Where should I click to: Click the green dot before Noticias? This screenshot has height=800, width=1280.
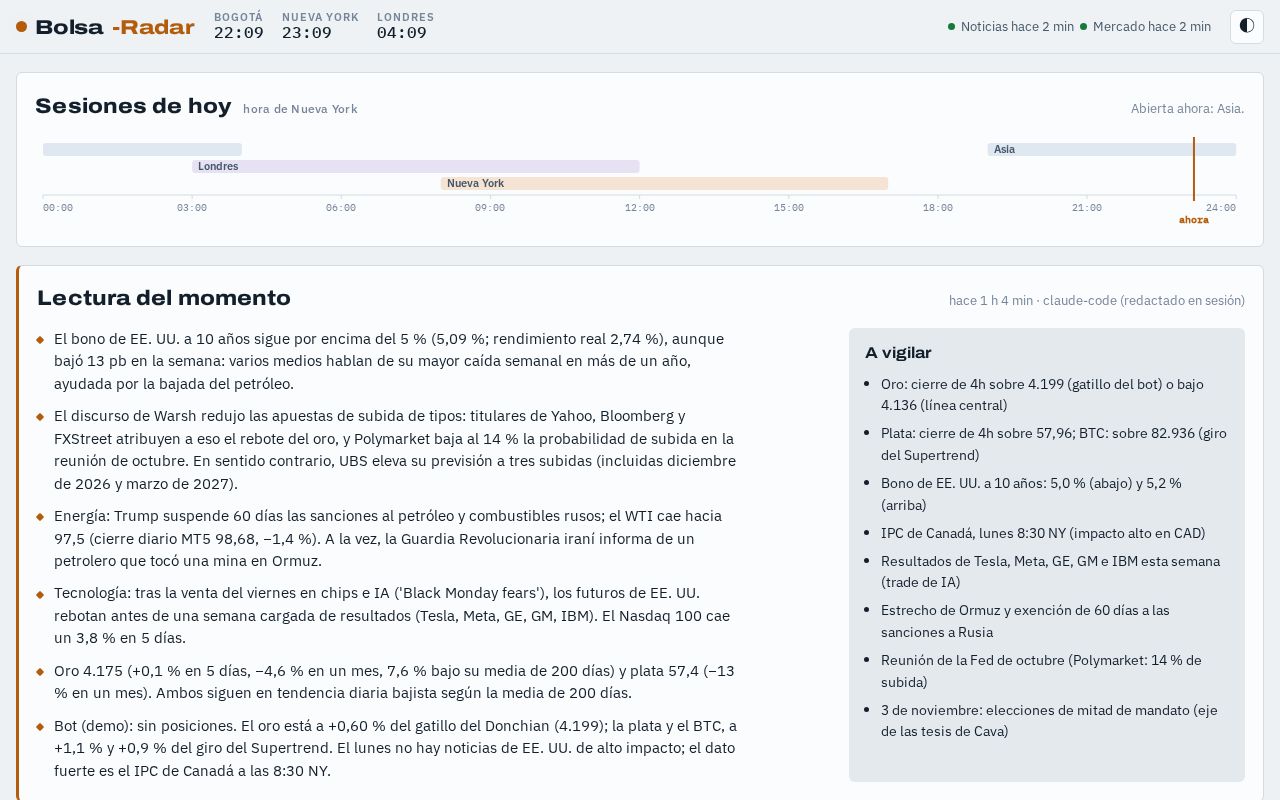tap(952, 27)
